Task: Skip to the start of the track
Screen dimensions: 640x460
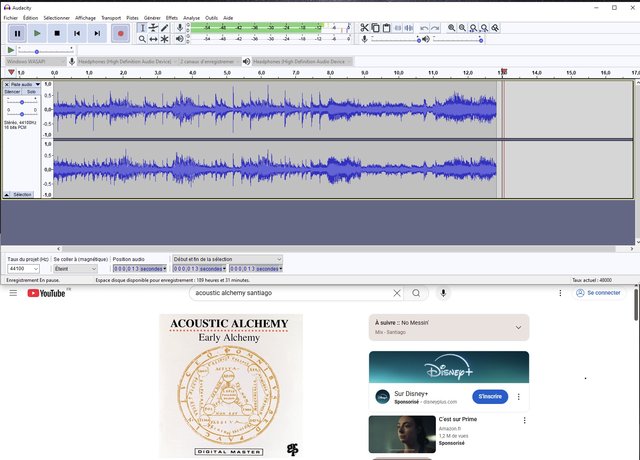Action: click(x=77, y=33)
